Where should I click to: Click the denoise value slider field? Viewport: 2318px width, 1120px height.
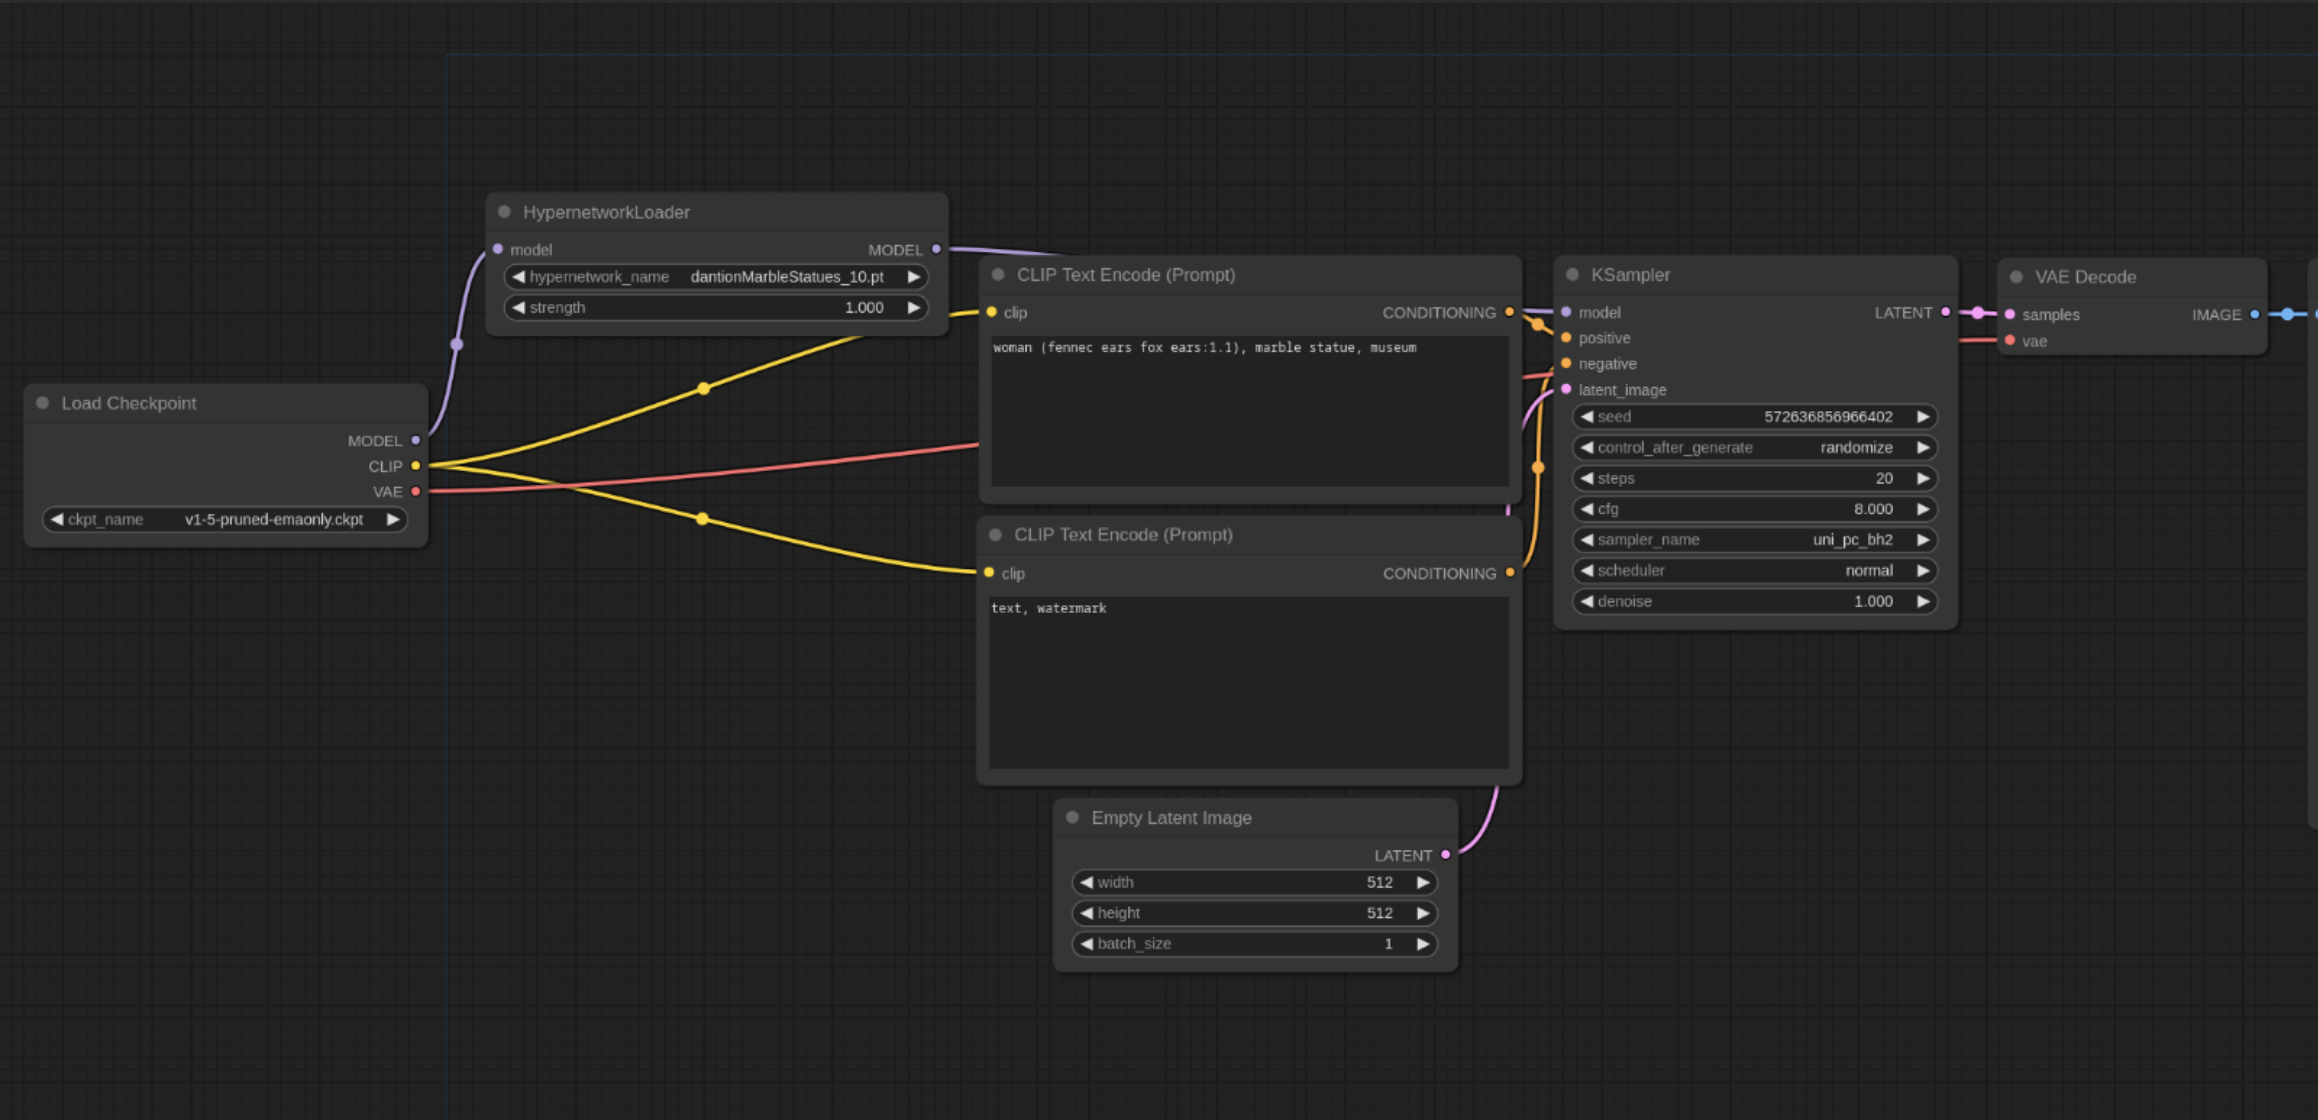pyautogui.click(x=1754, y=602)
